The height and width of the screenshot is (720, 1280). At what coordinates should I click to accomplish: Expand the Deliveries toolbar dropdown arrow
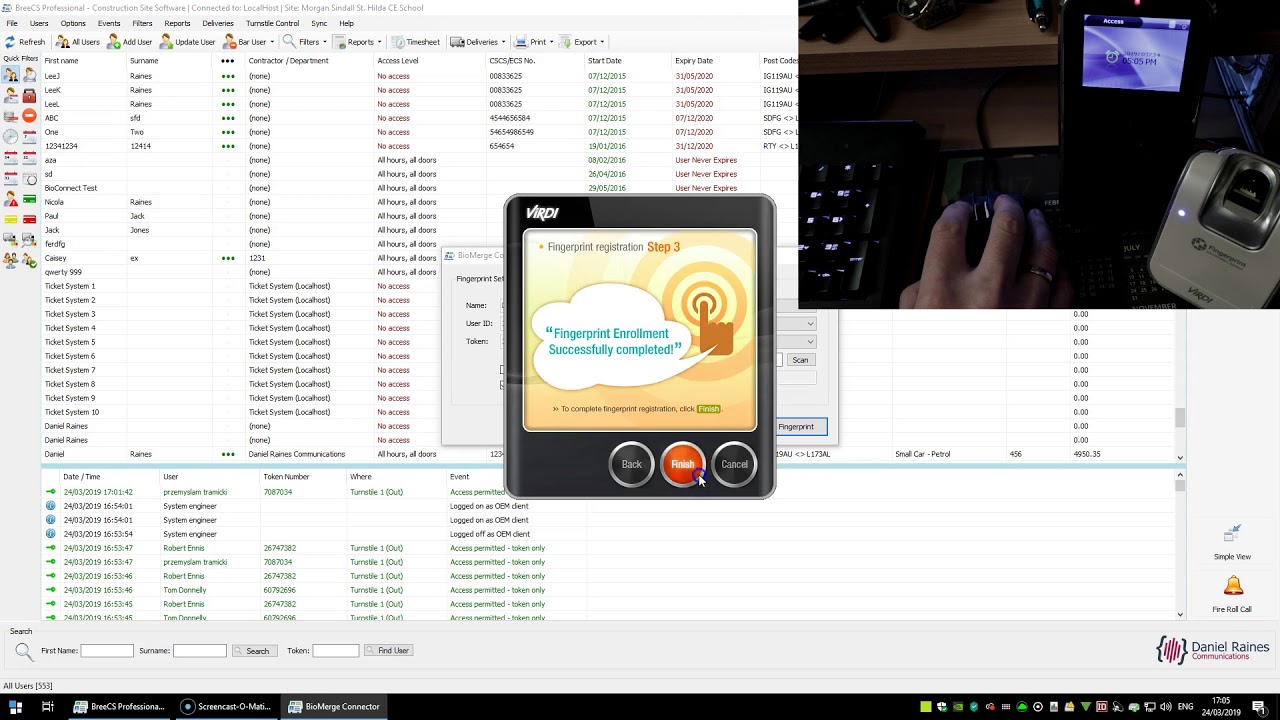click(503, 42)
